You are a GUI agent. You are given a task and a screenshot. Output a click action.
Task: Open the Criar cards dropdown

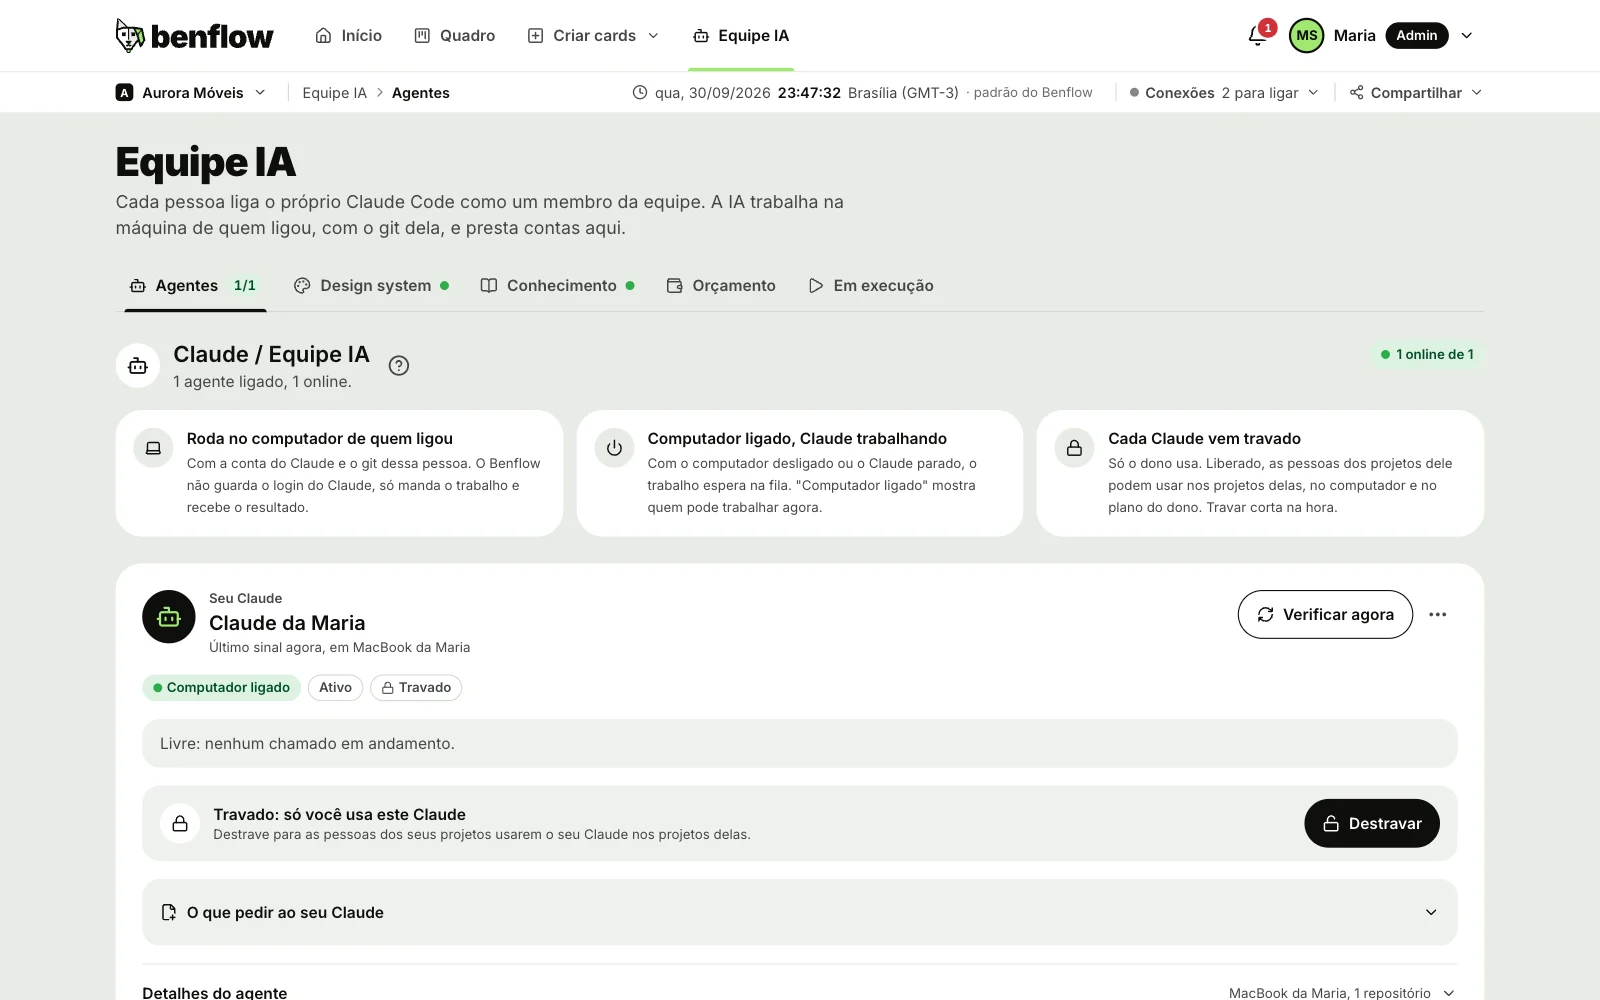pyautogui.click(x=594, y=36)
